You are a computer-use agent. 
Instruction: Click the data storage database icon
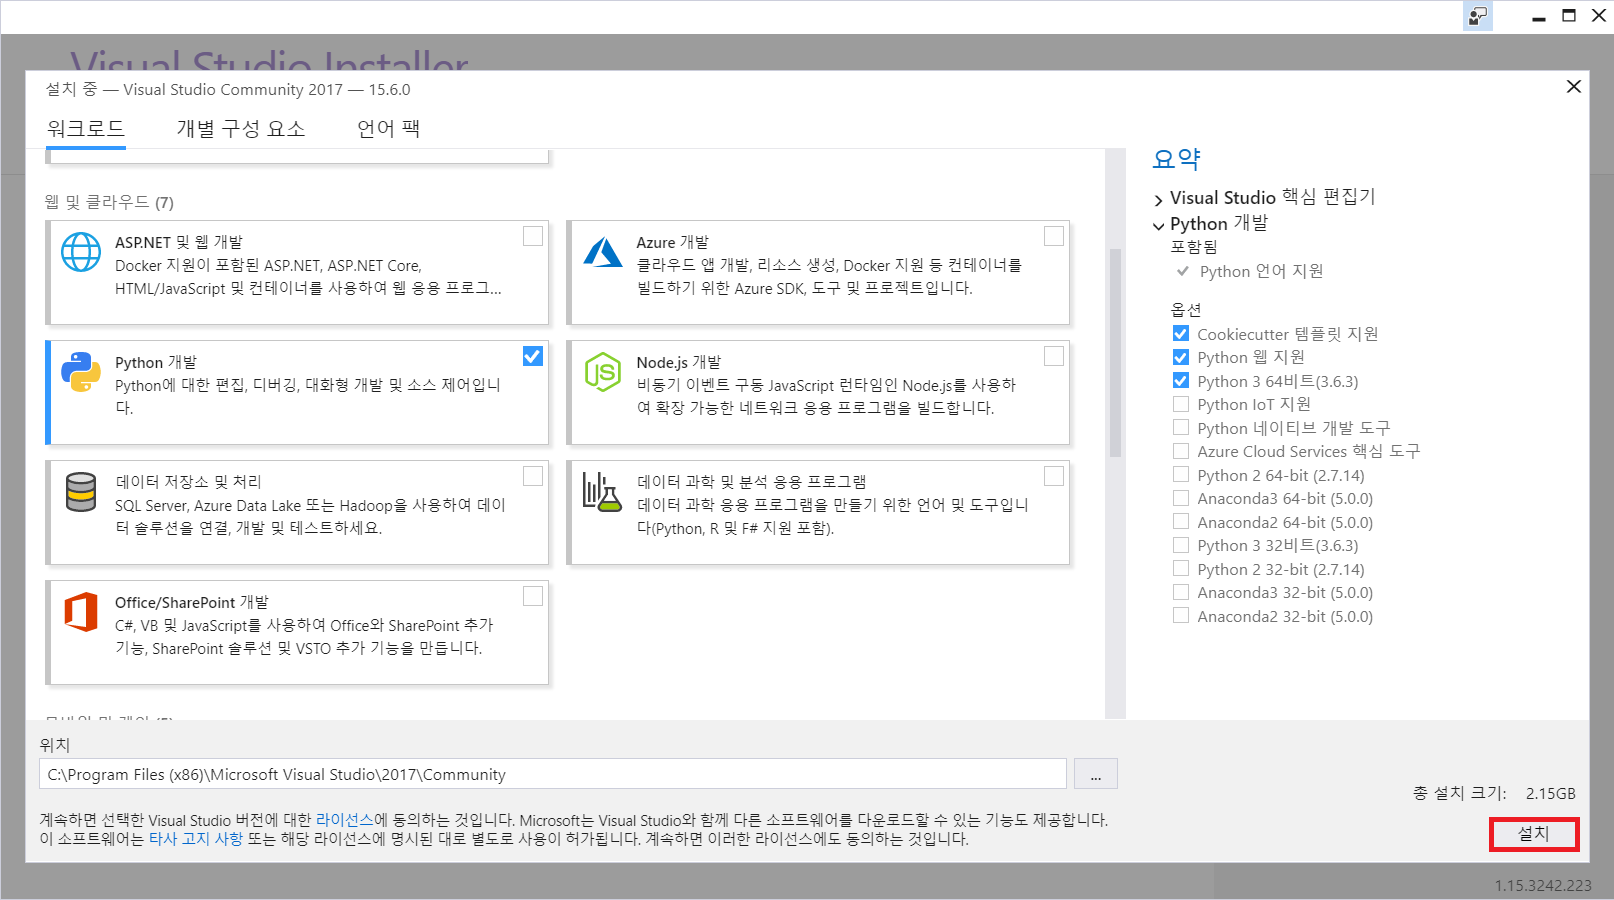point(81,492)
